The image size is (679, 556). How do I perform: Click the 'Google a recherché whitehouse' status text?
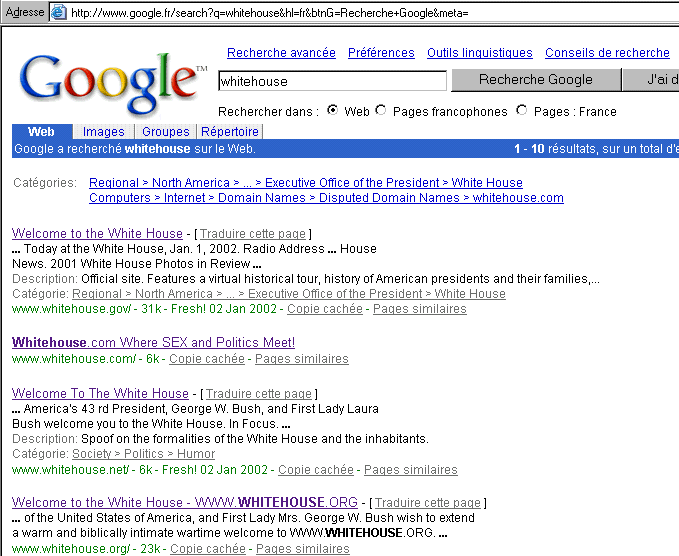(135, 149)
